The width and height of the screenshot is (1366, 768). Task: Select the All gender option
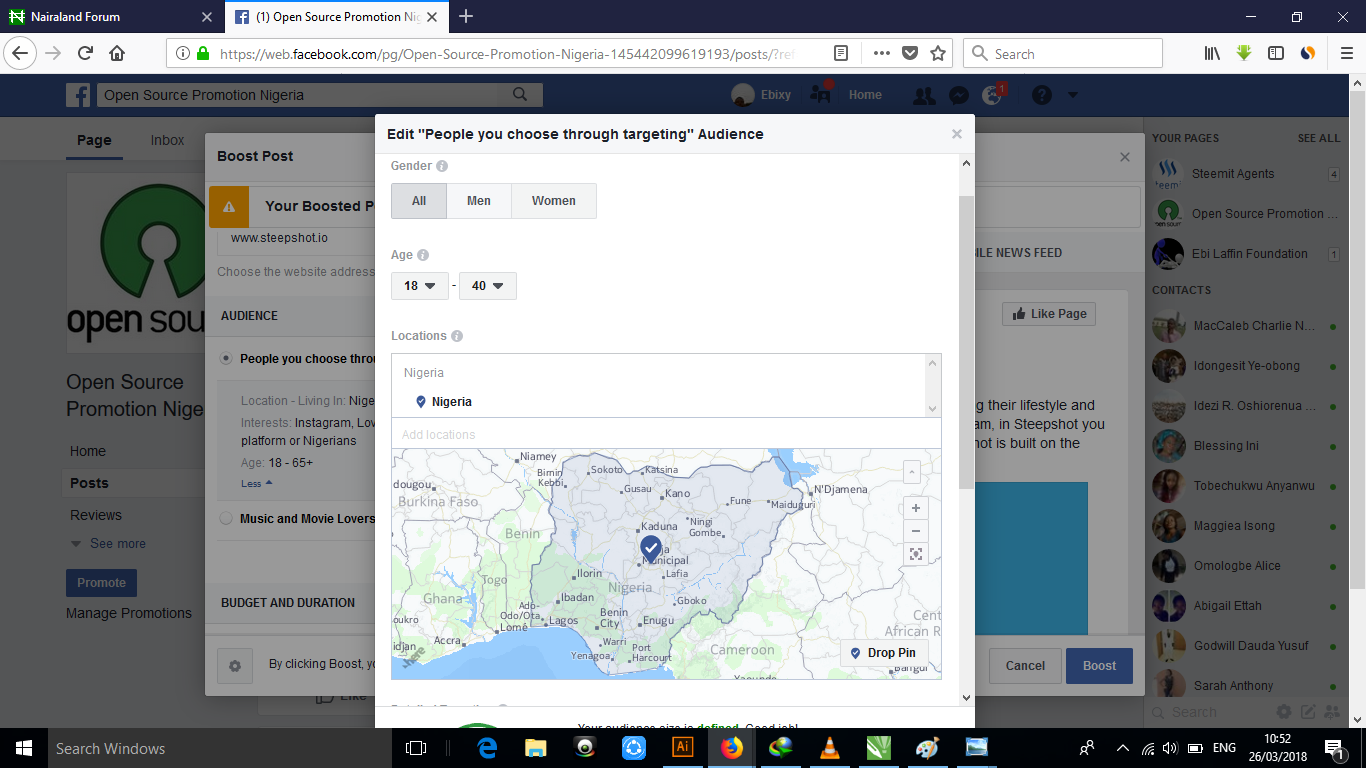pos(419,201)
